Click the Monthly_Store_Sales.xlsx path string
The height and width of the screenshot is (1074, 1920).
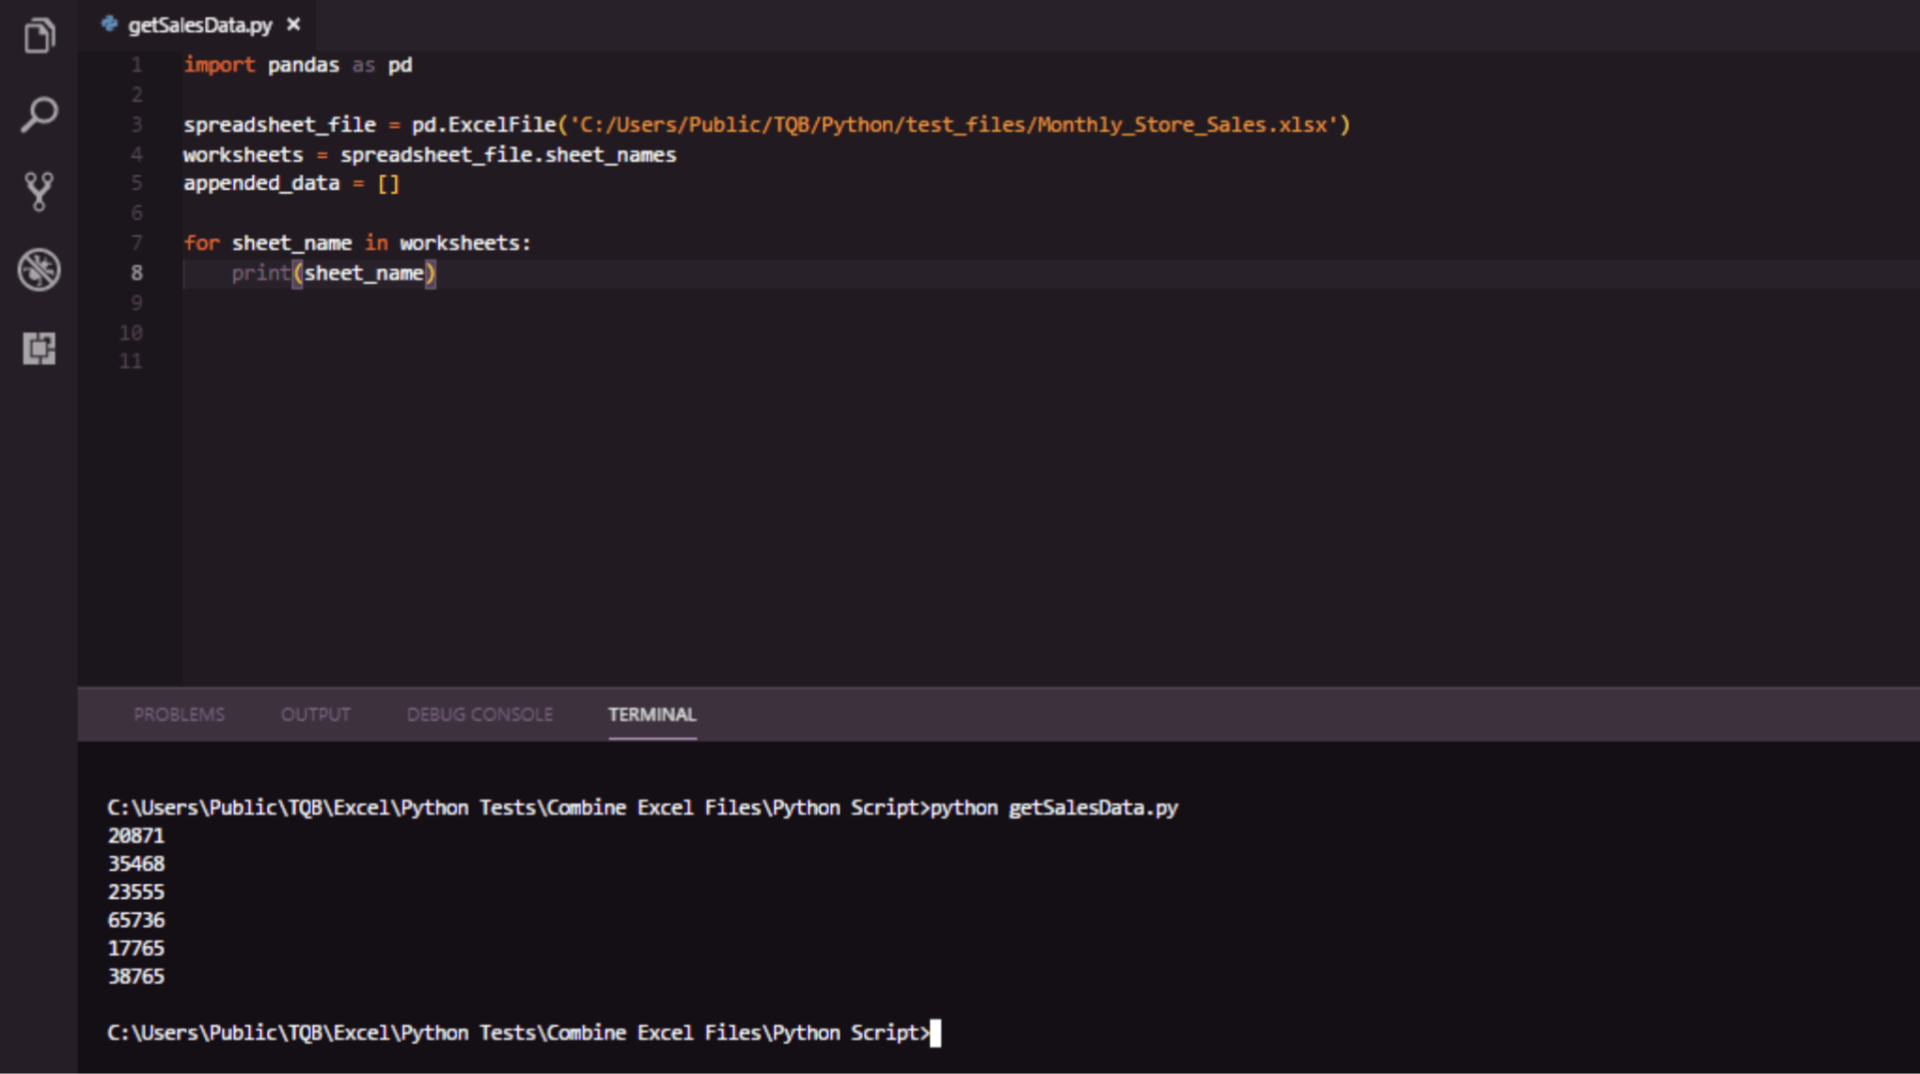pyautogui.click(x=958, y=125)
